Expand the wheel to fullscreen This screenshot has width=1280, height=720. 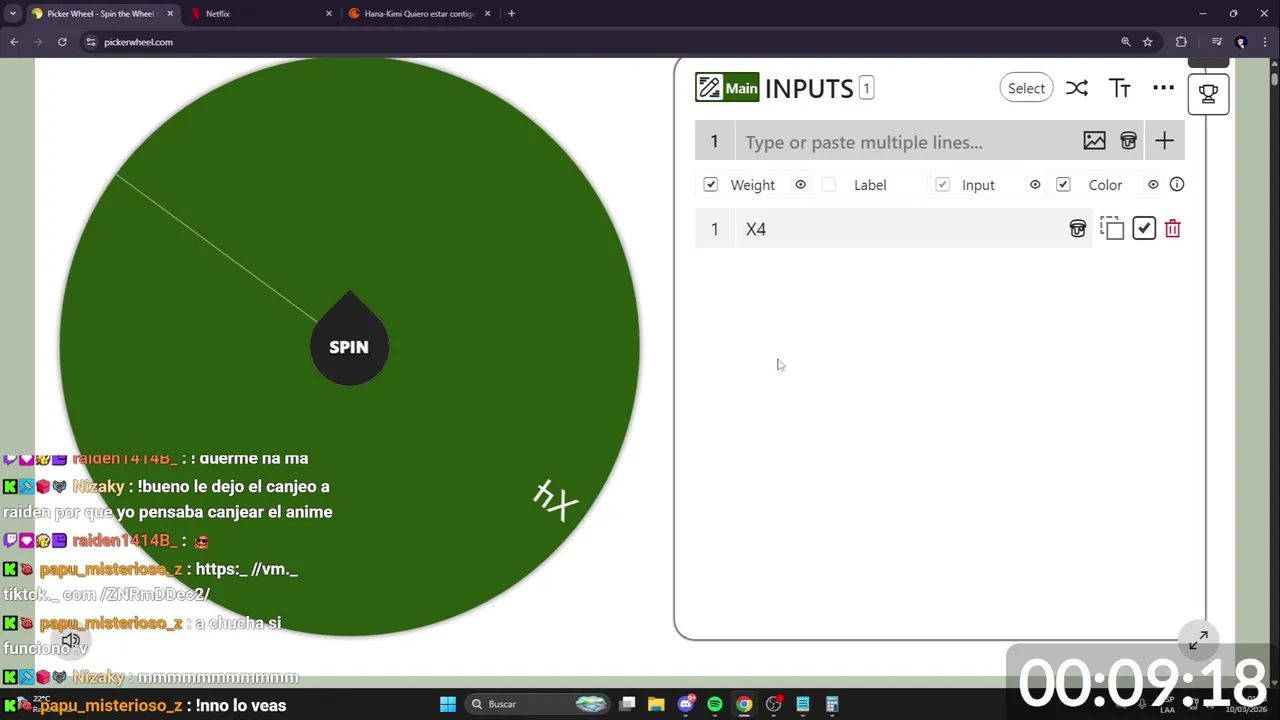pyautogui.click(x=1199, y=640)
